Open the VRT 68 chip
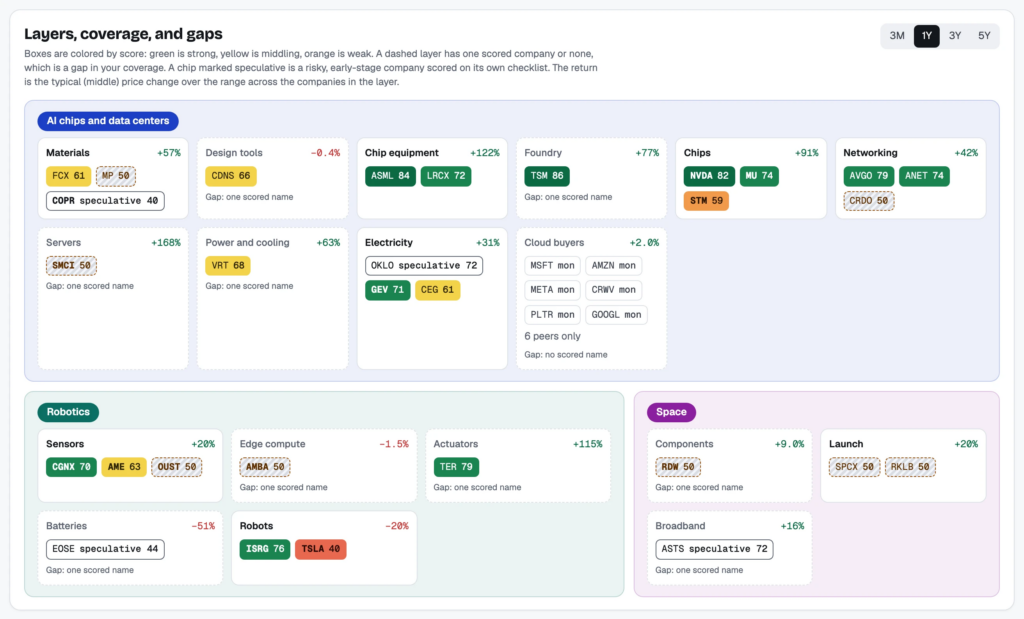The width and height of the screenshot is (1024, 619). (228, 265)
